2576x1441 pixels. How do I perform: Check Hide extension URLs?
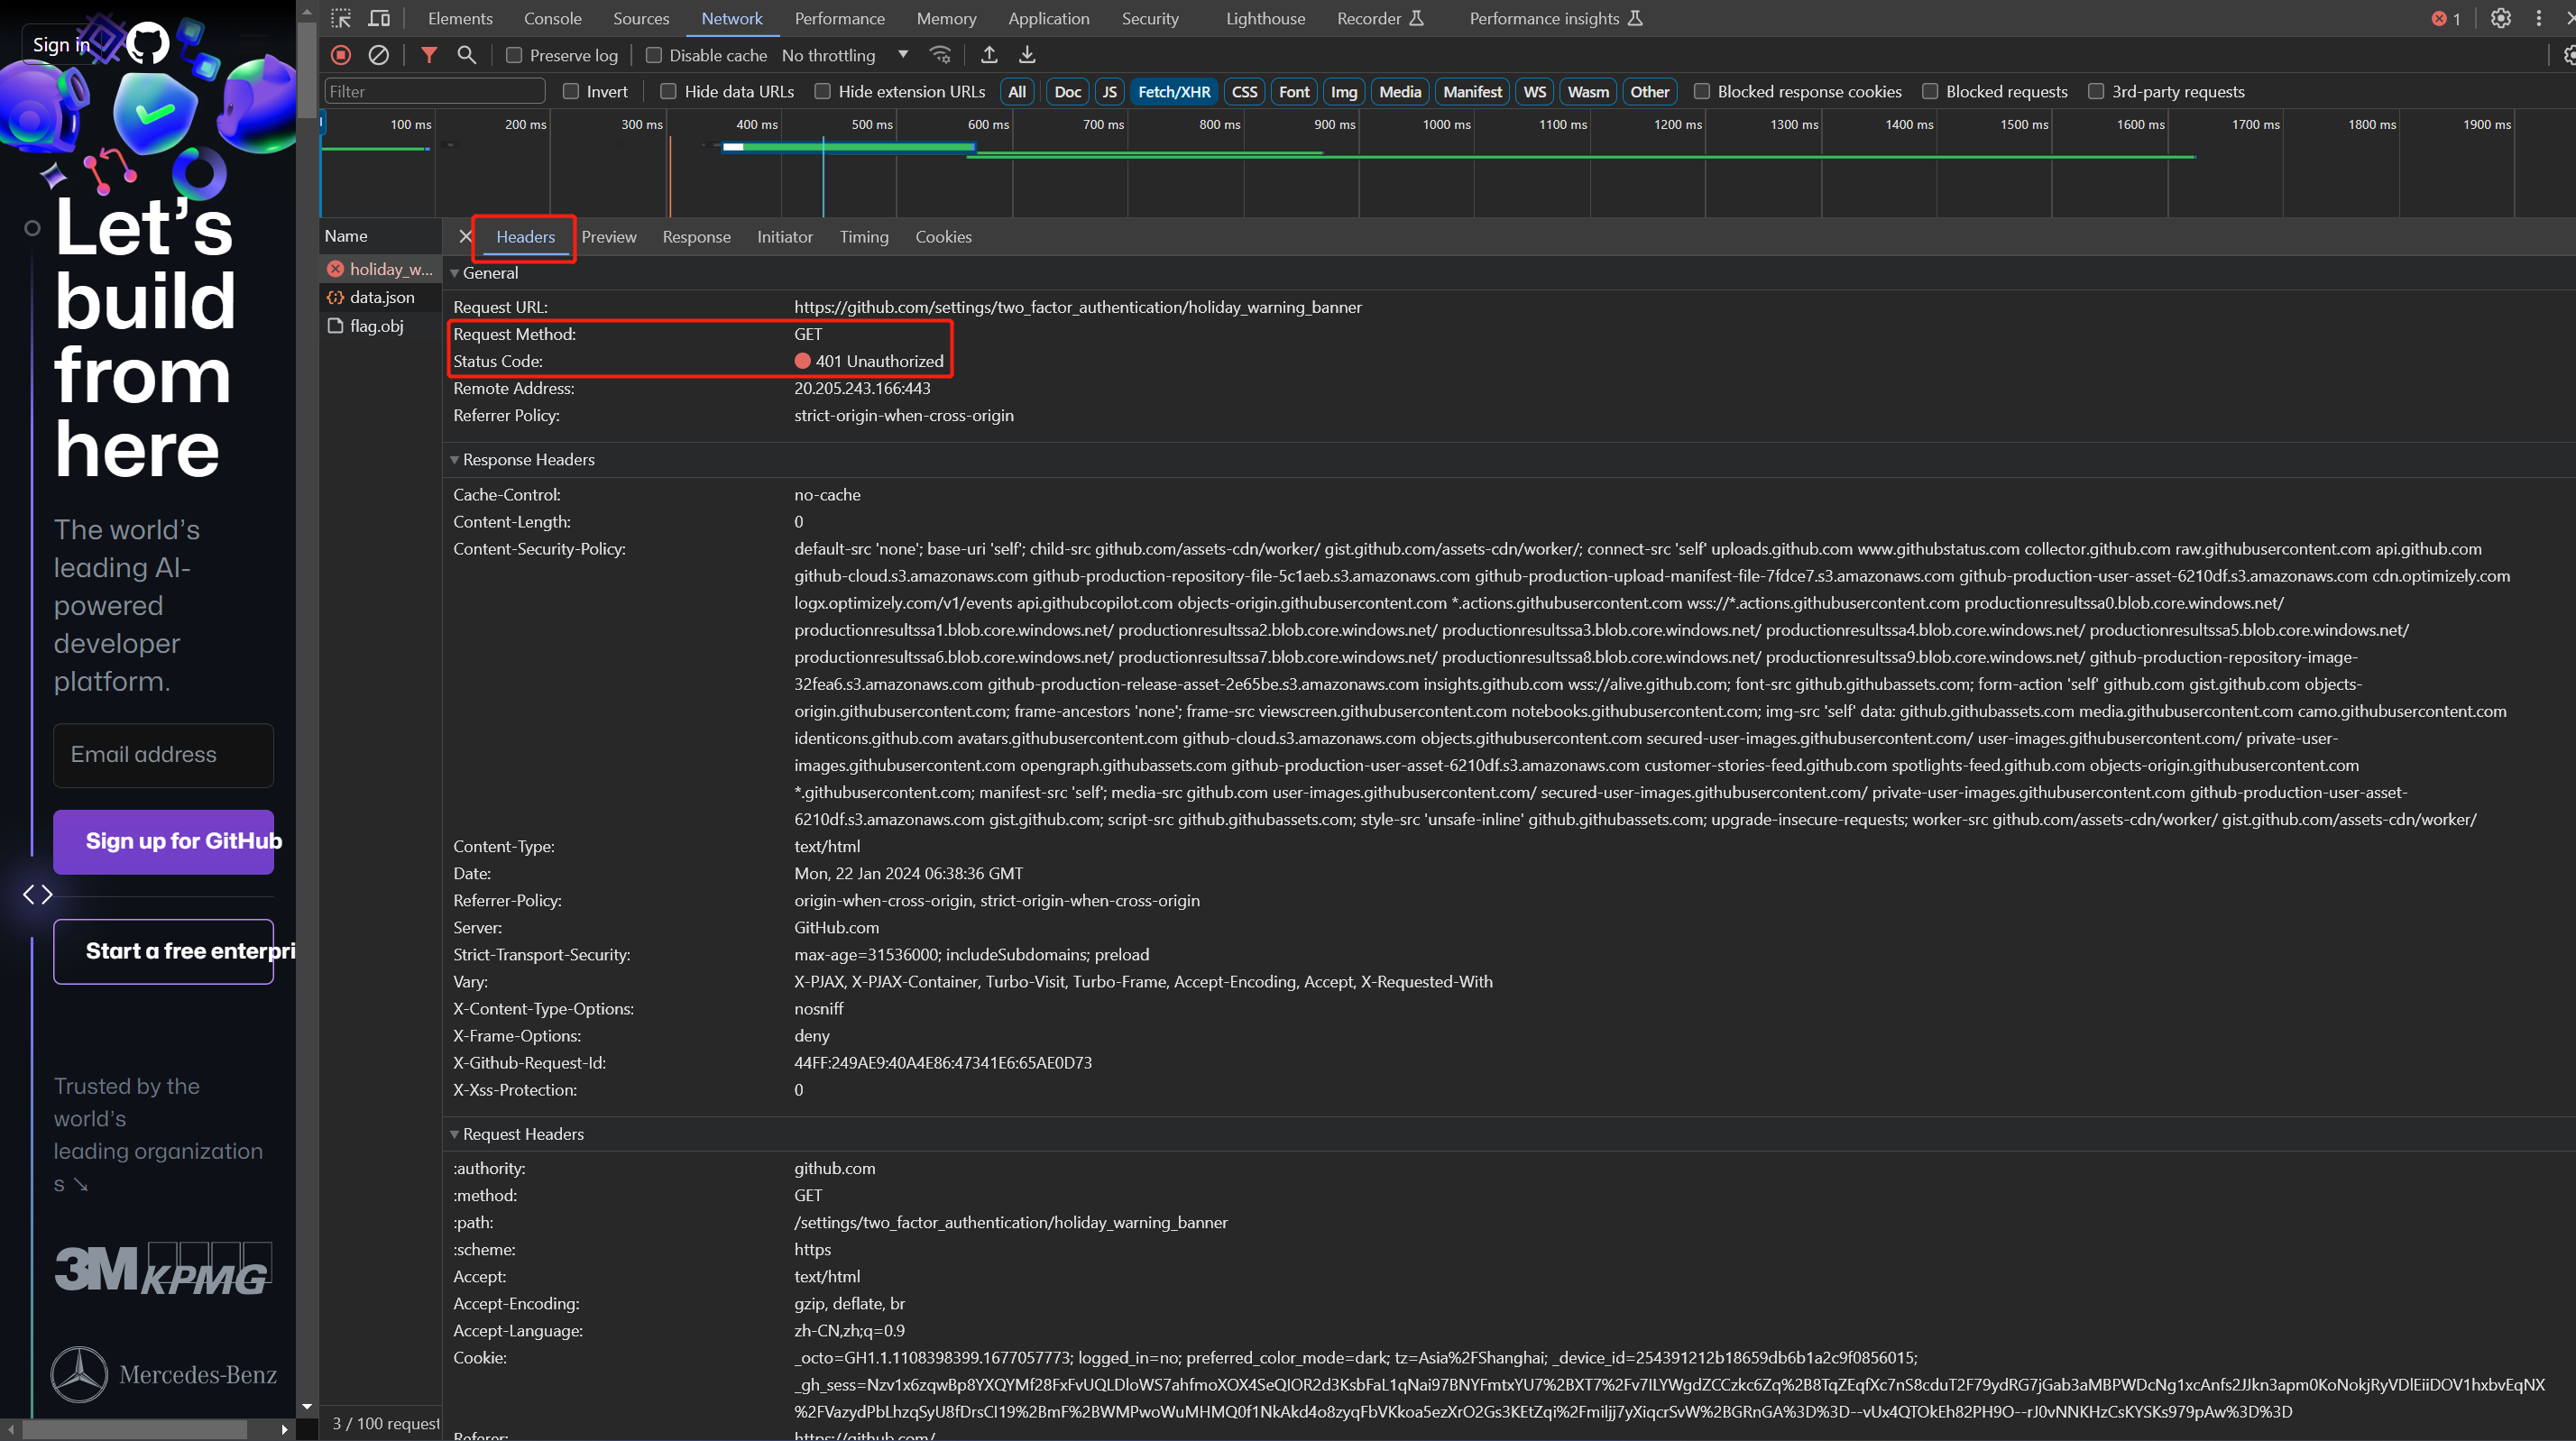pyautogui.click(x=823, y=91)
